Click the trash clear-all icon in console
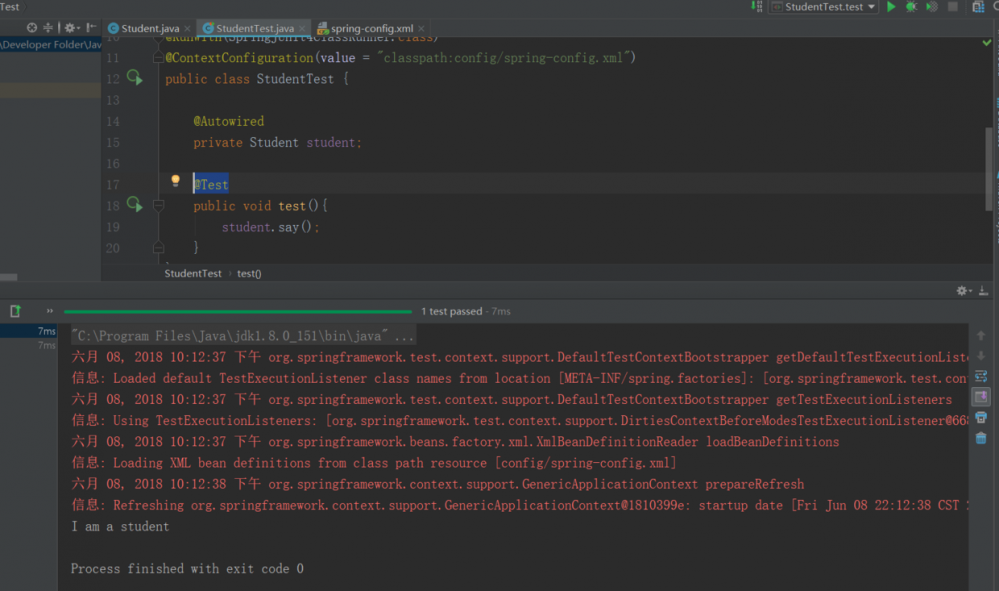Screen dimensions: 999x591 coord(981,437)
